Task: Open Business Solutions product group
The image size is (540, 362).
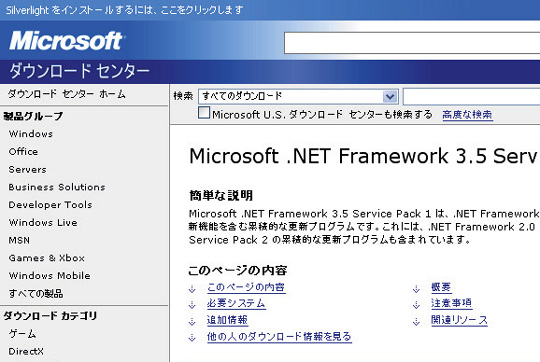Action: (57, 187)
